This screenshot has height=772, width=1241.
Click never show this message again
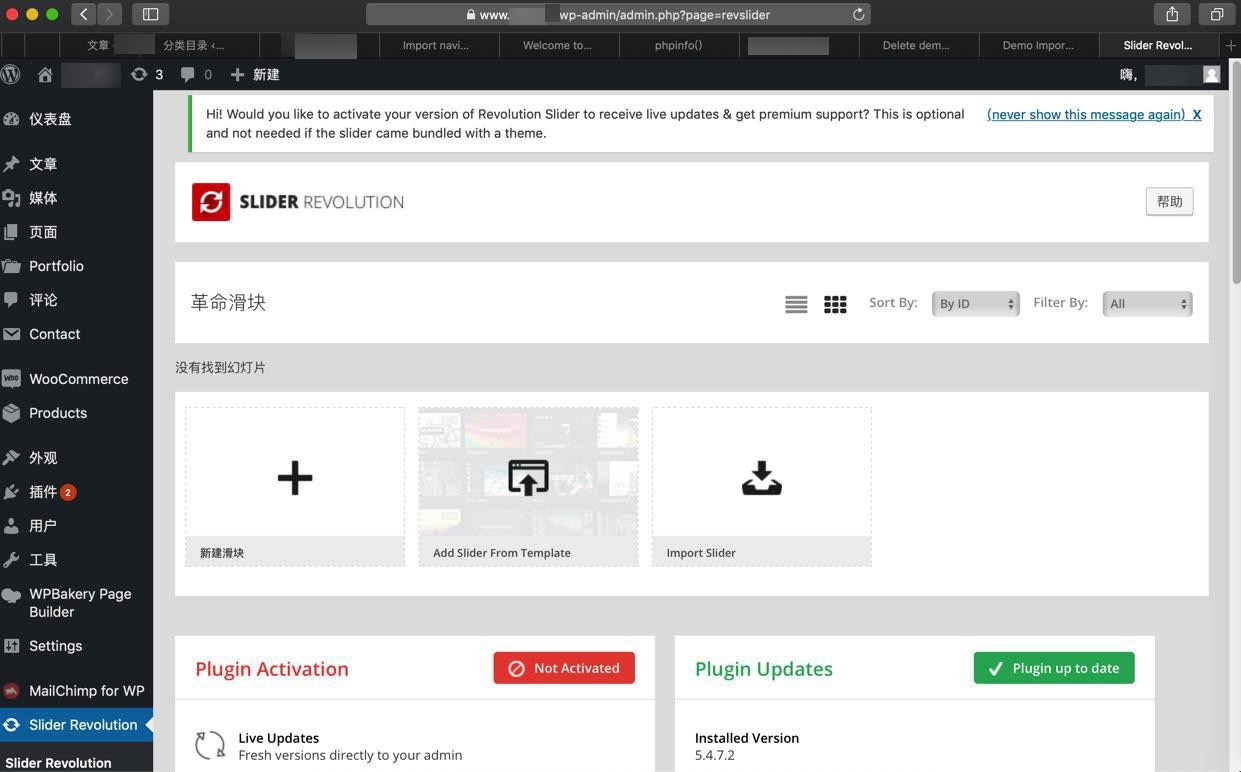point(1086,114)
